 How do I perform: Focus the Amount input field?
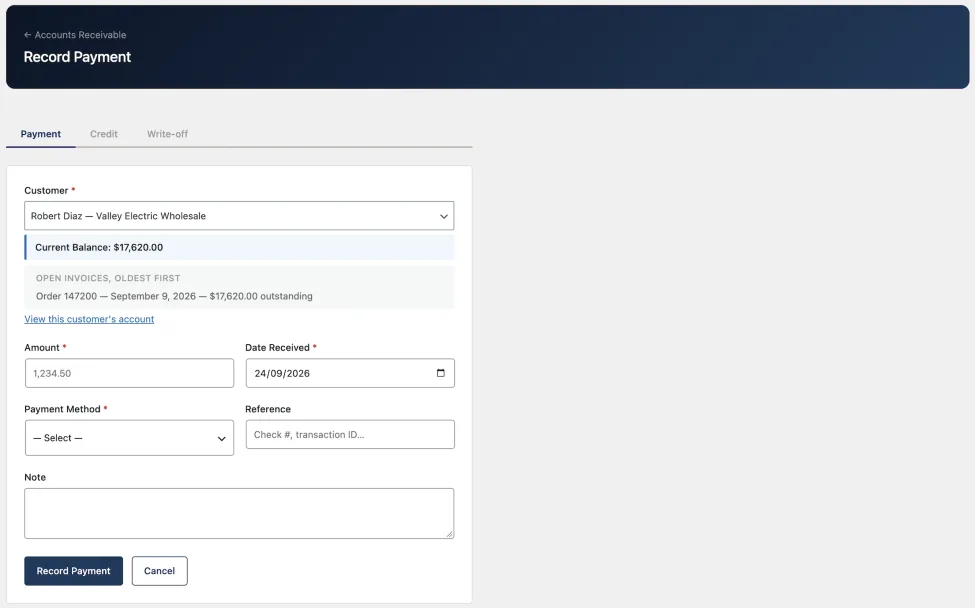pos(129,373)
